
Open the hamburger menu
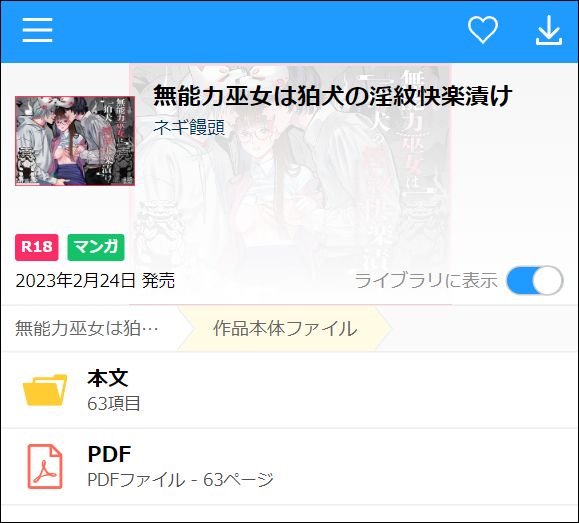37,30
